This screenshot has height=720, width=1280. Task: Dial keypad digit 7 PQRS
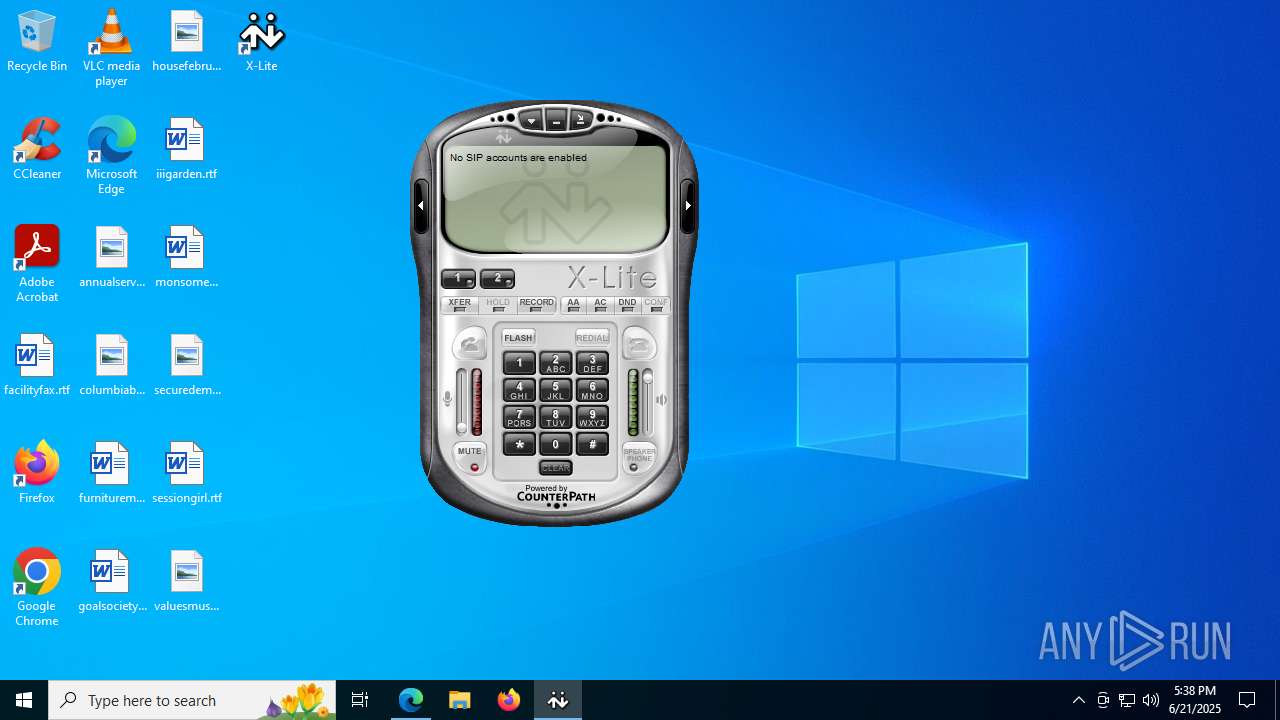tap(519, 417)
